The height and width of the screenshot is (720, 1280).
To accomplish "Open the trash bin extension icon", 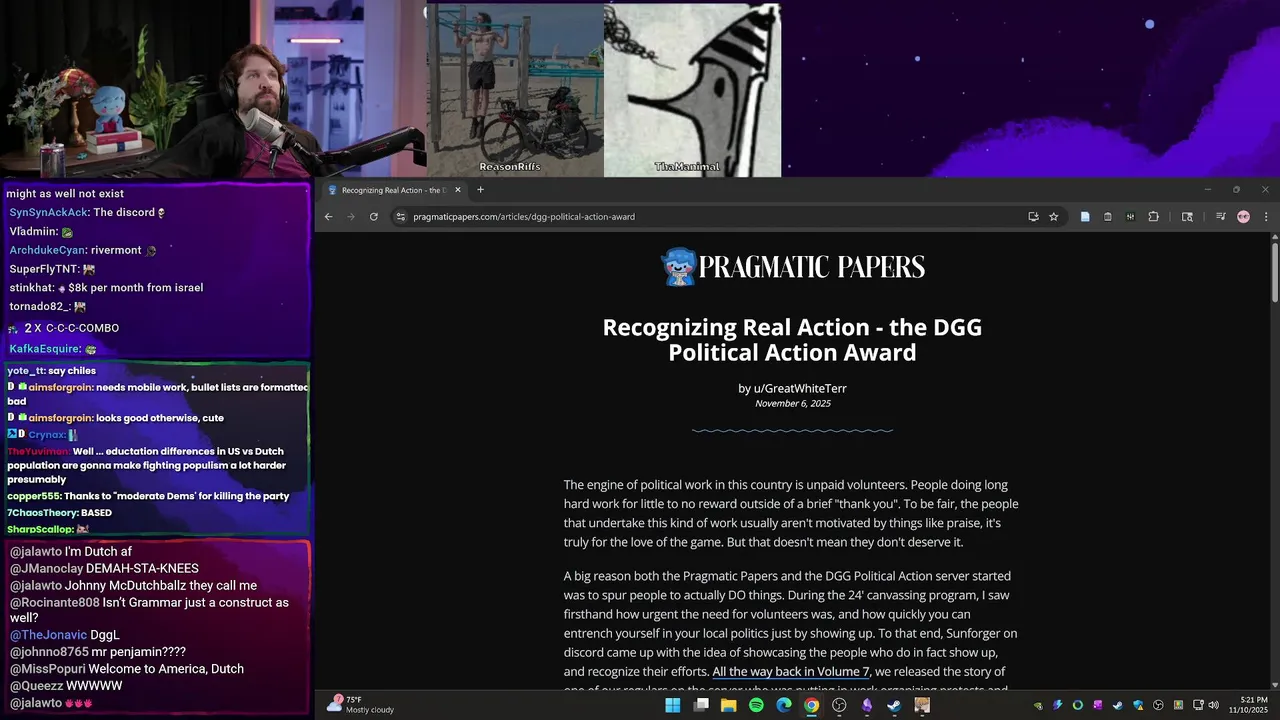I will [x=1108, y=216].
